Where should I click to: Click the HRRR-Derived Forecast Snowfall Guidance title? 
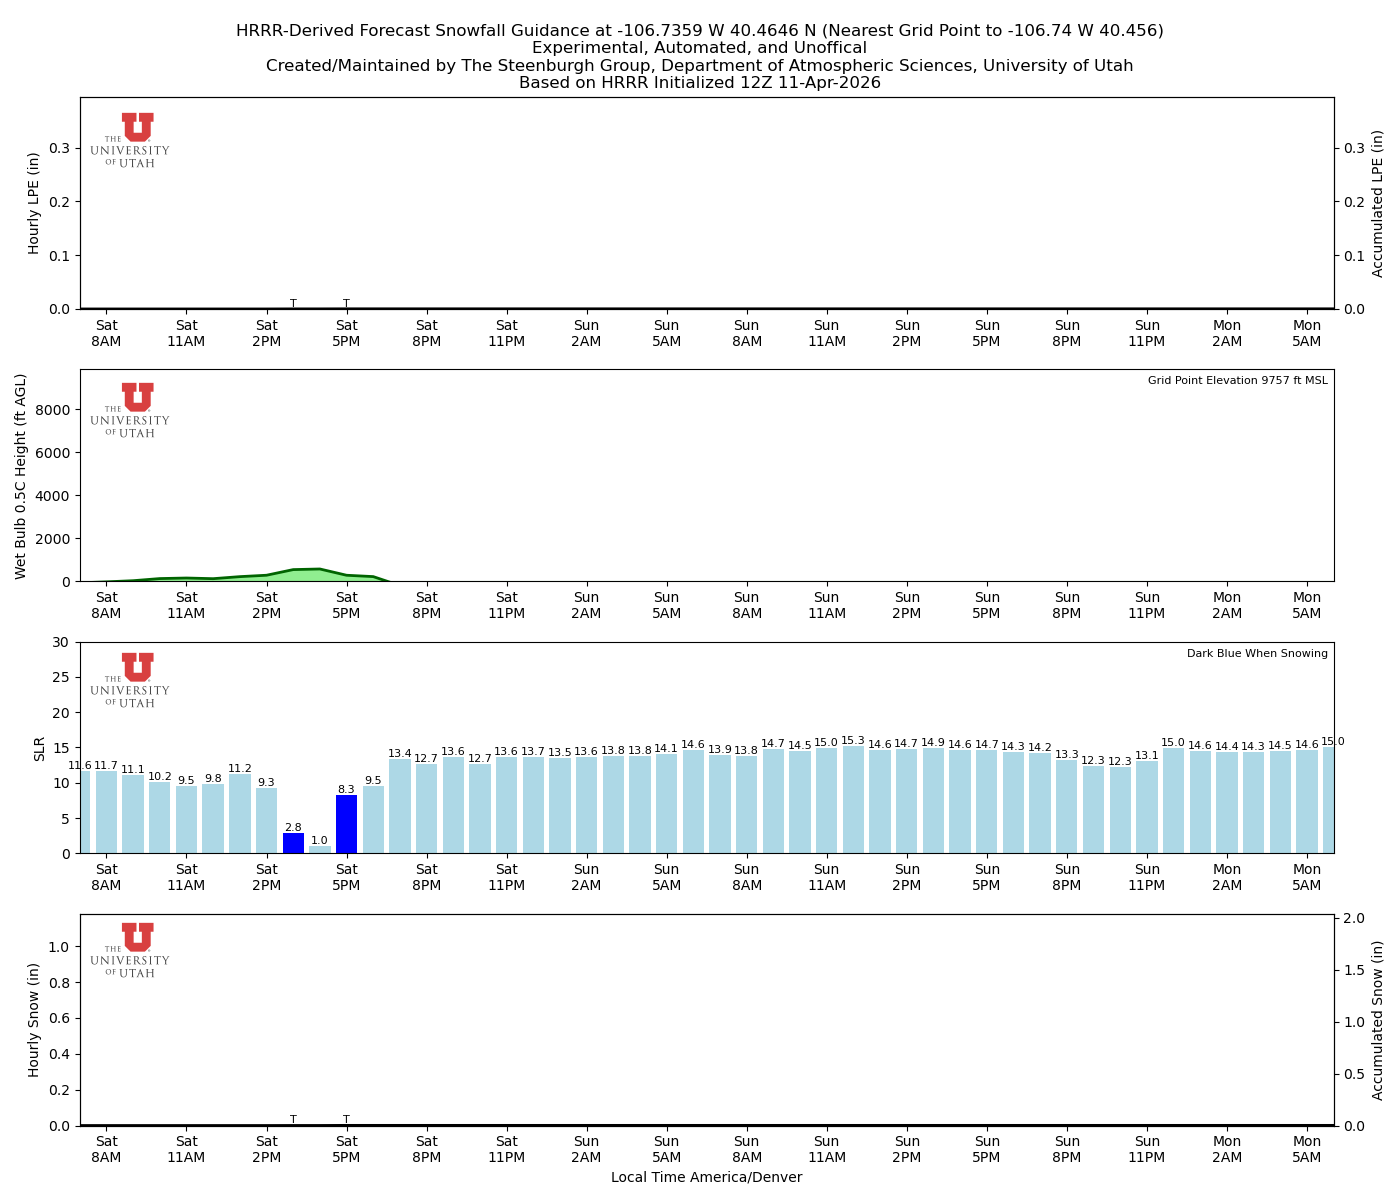click(x=699, y=31)
